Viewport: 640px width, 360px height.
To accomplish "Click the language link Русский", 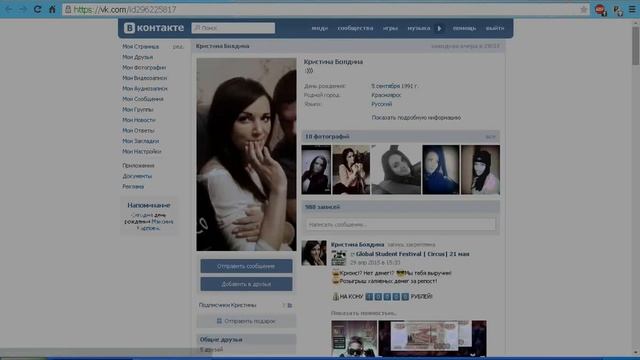I will (x=382, y=104).
